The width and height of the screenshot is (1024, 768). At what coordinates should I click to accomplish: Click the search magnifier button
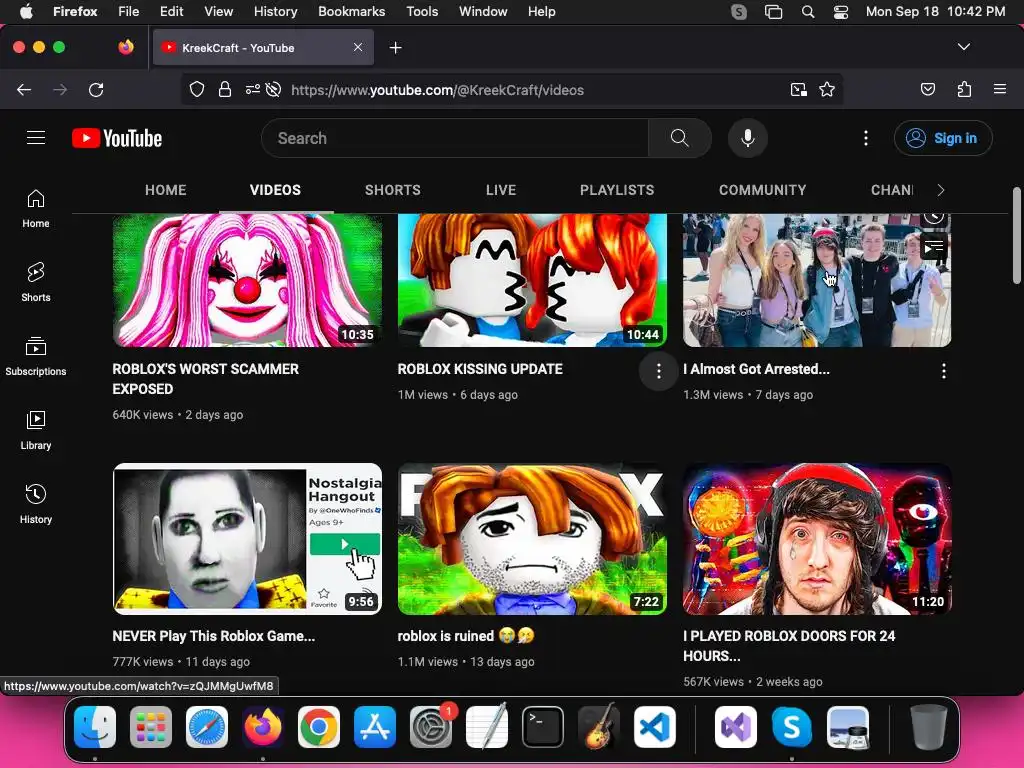coord(680,138)
